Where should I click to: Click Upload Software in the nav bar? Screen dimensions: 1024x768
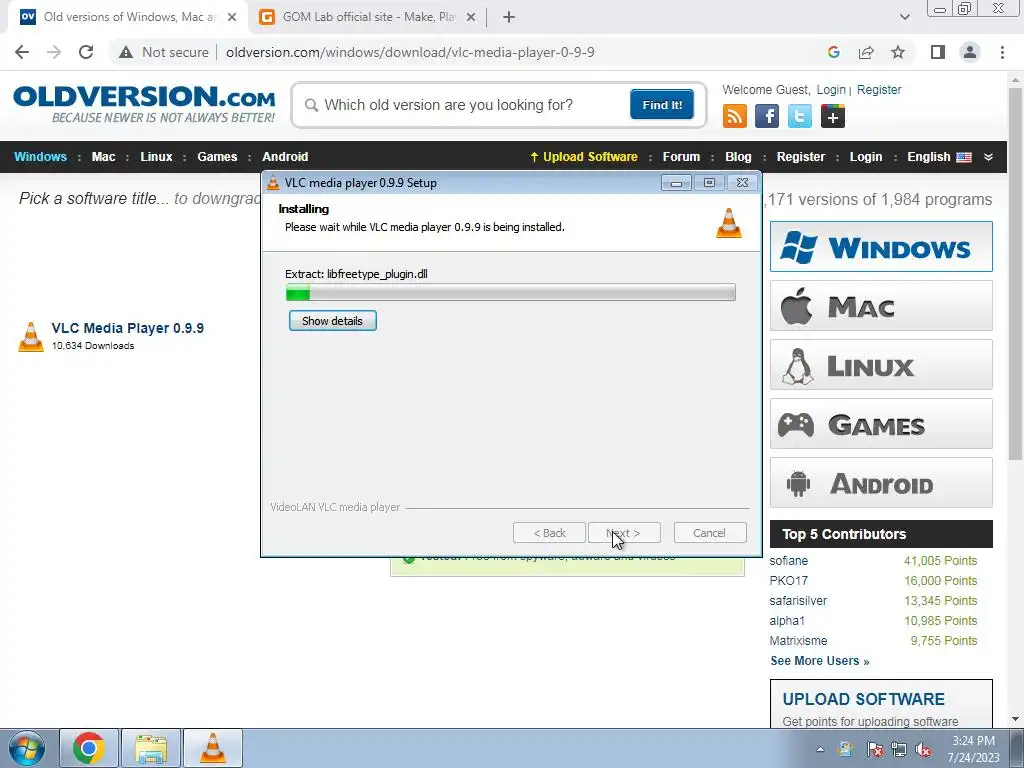[x=584, y=157]
